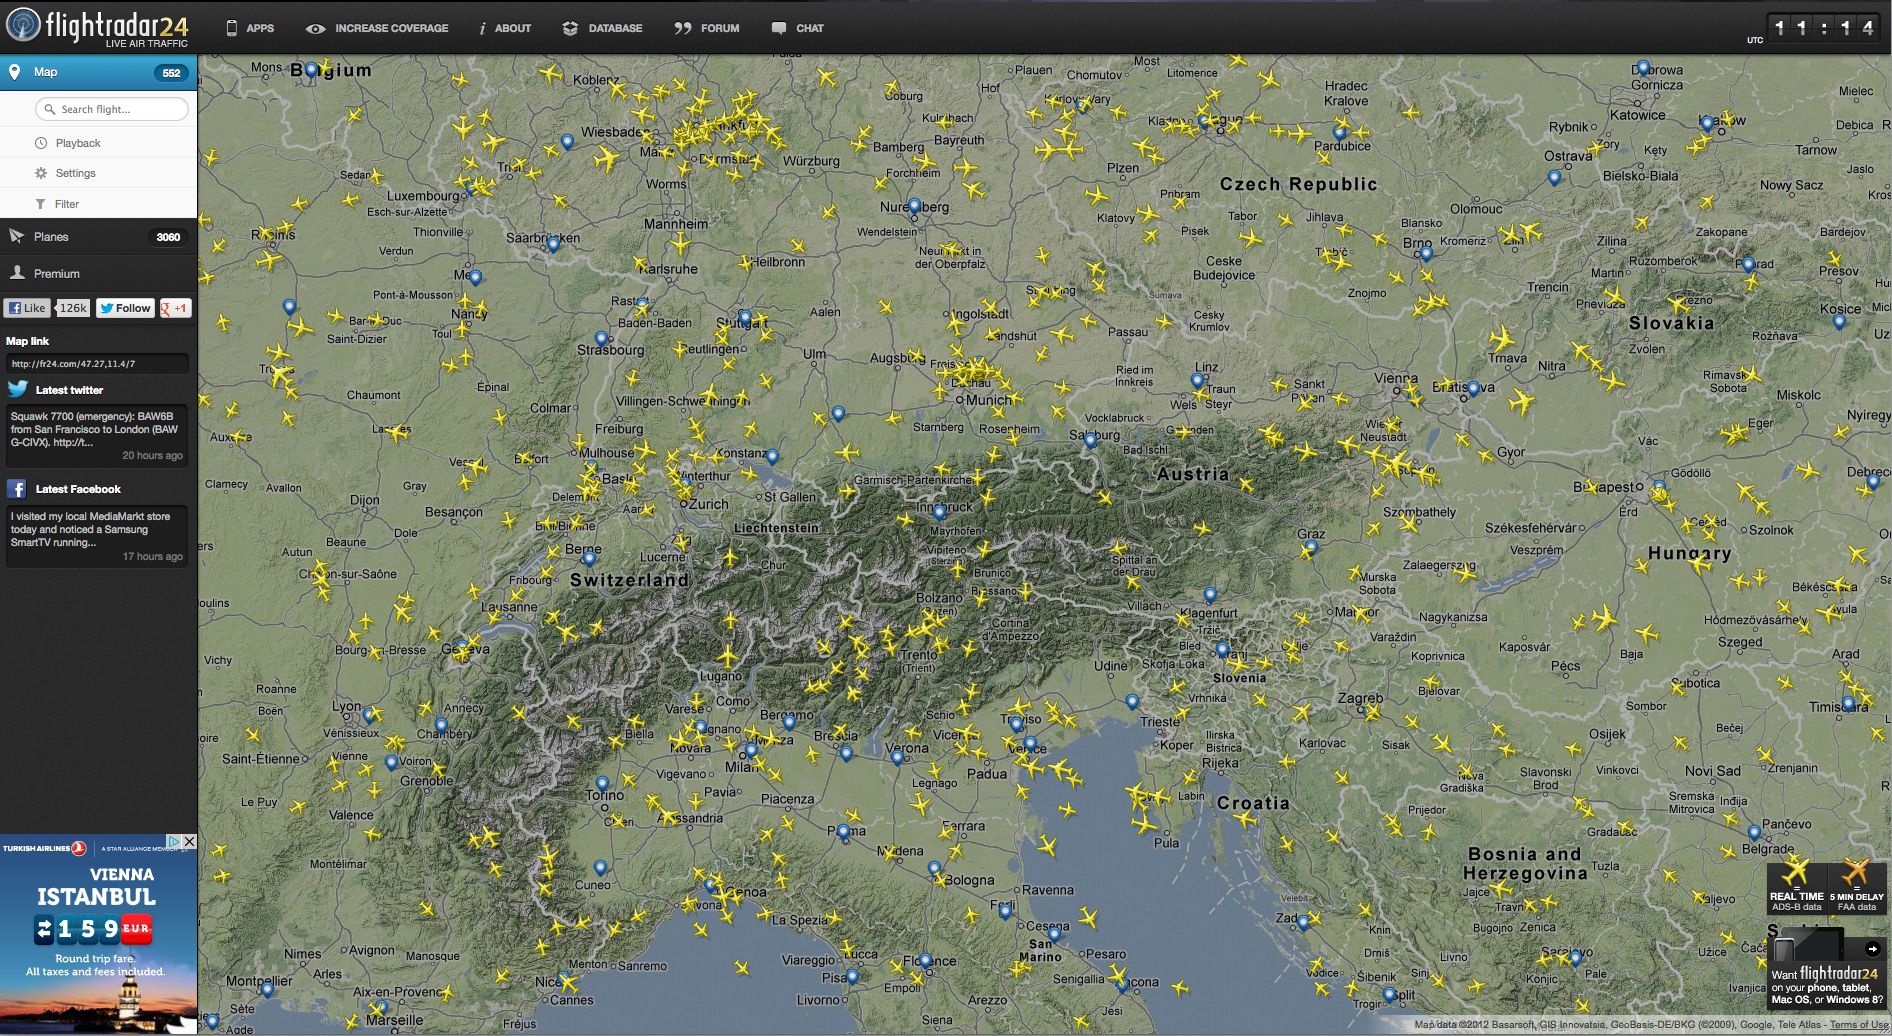1892x1036 pixels.
Task: Select the Linz airport pin
Action: (1197, 381)
